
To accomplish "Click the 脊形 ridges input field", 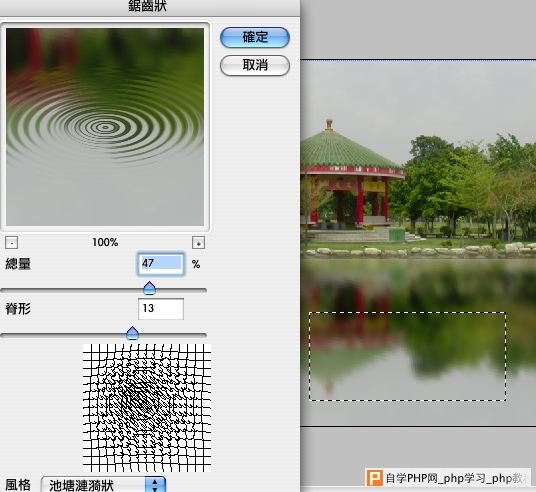I will point(161,309).
